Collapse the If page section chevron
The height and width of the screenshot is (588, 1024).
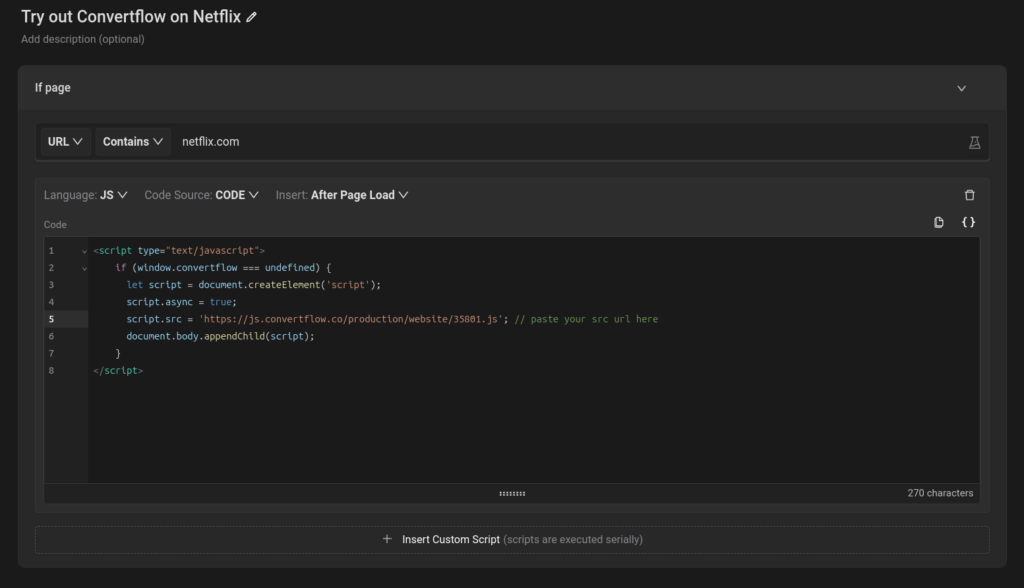(x=961, y=88)
